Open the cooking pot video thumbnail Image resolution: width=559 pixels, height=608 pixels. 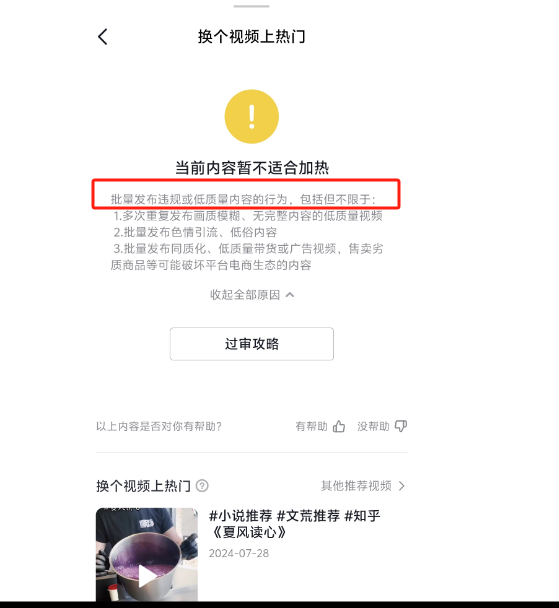147,554
